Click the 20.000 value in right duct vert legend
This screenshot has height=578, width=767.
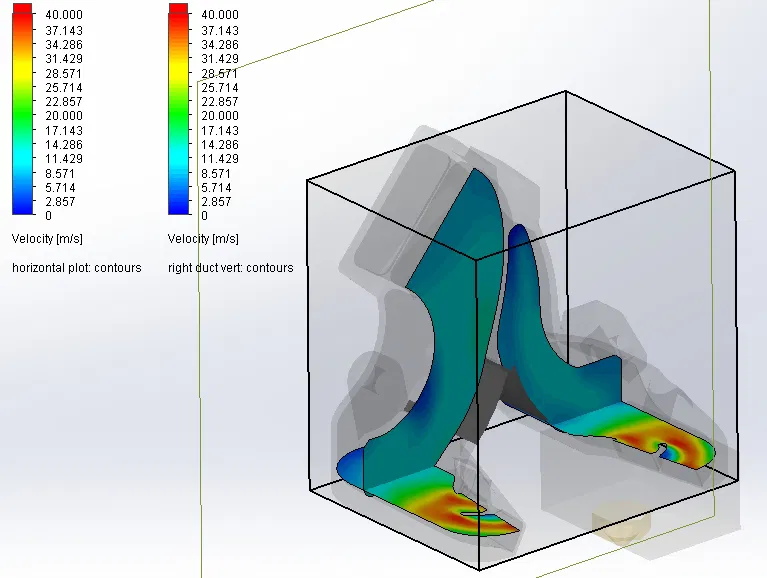[x=220, y=116]
